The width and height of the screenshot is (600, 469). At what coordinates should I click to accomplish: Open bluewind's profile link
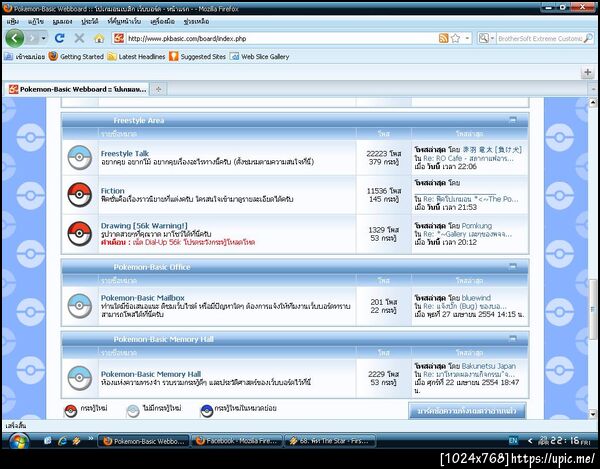(x=476, y=298)
